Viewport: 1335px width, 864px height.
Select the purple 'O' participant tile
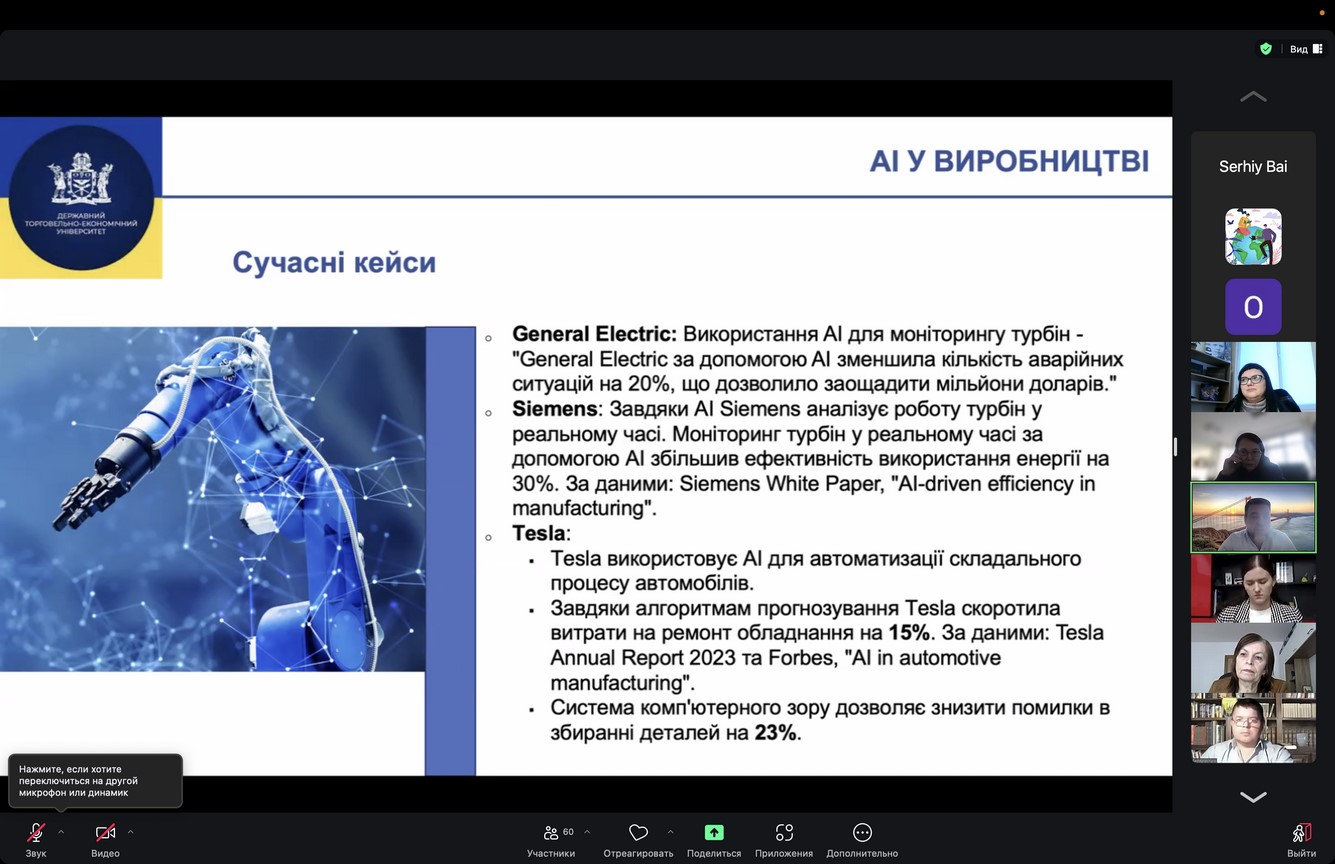click(x=1253, y=307)
